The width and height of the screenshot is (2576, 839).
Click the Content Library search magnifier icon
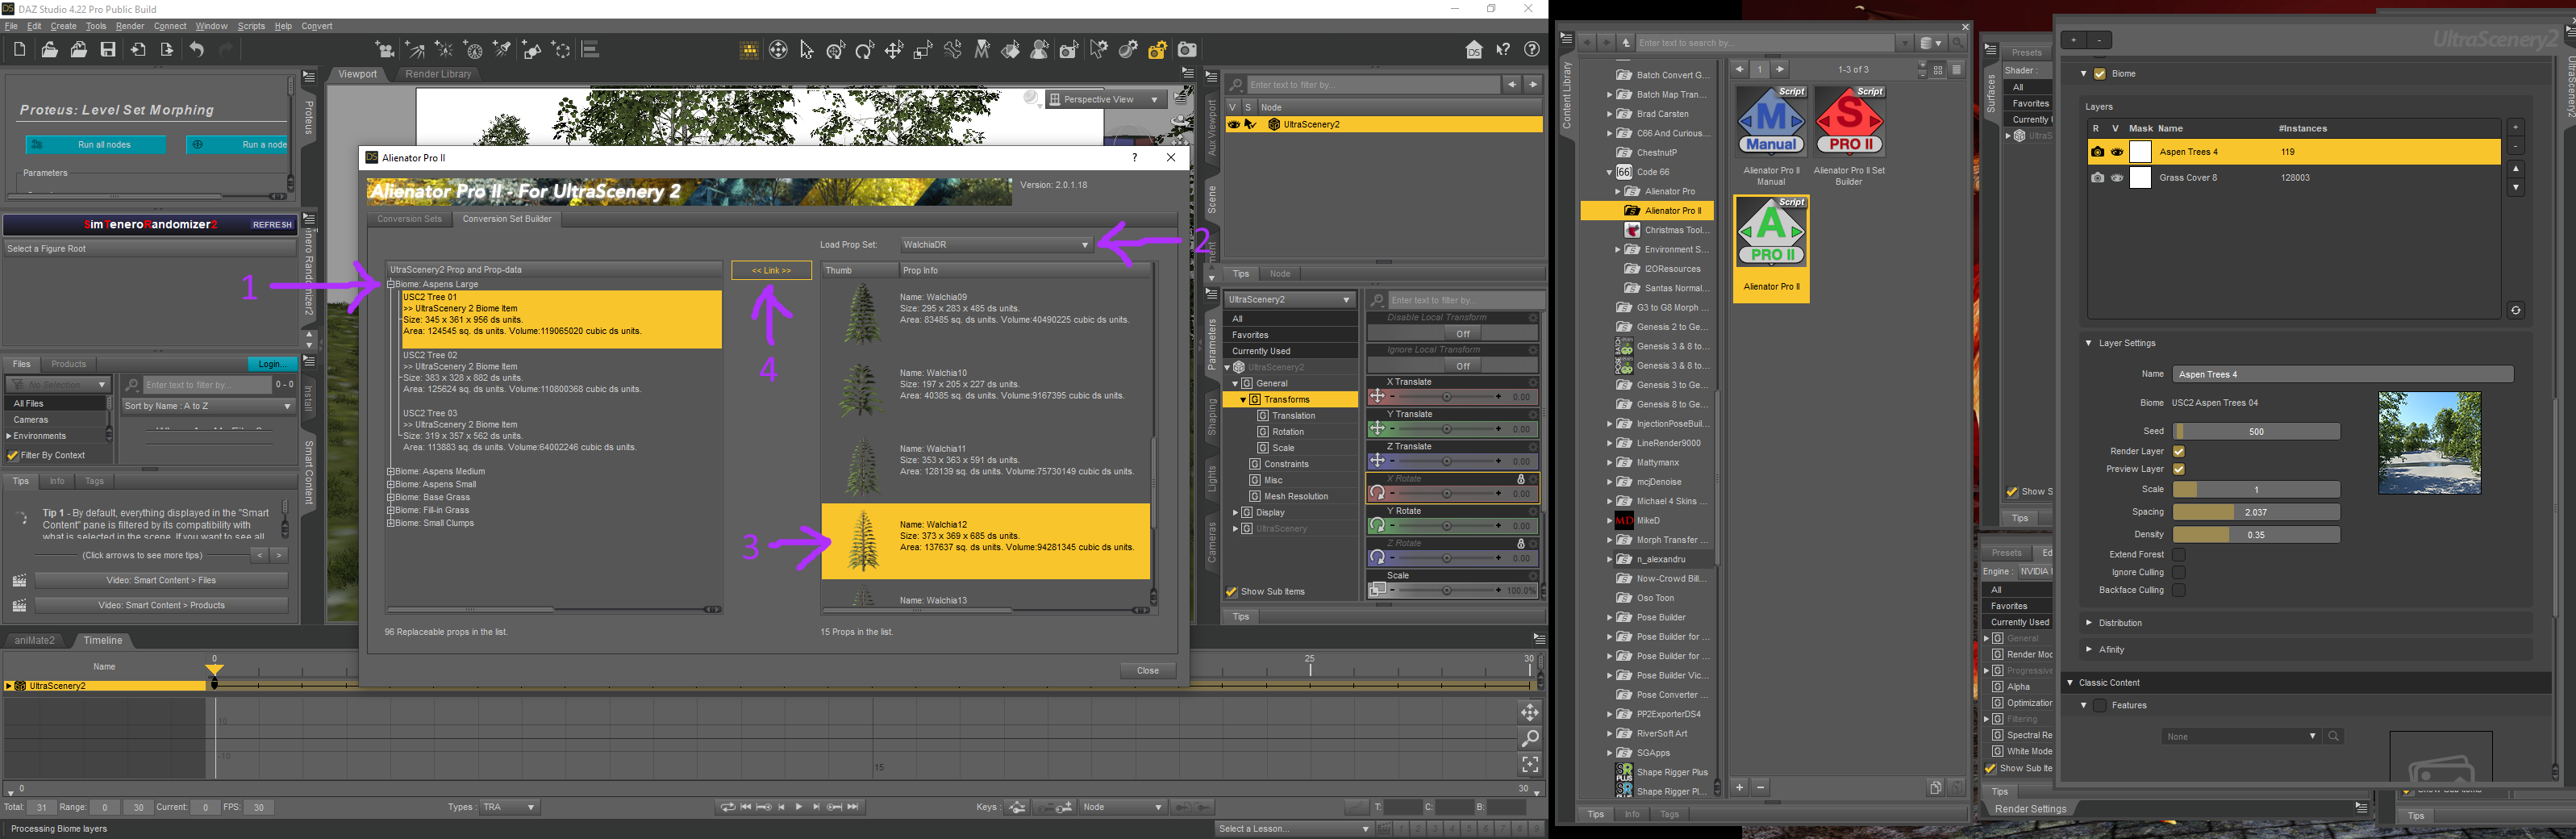(x=1958, y=43)
